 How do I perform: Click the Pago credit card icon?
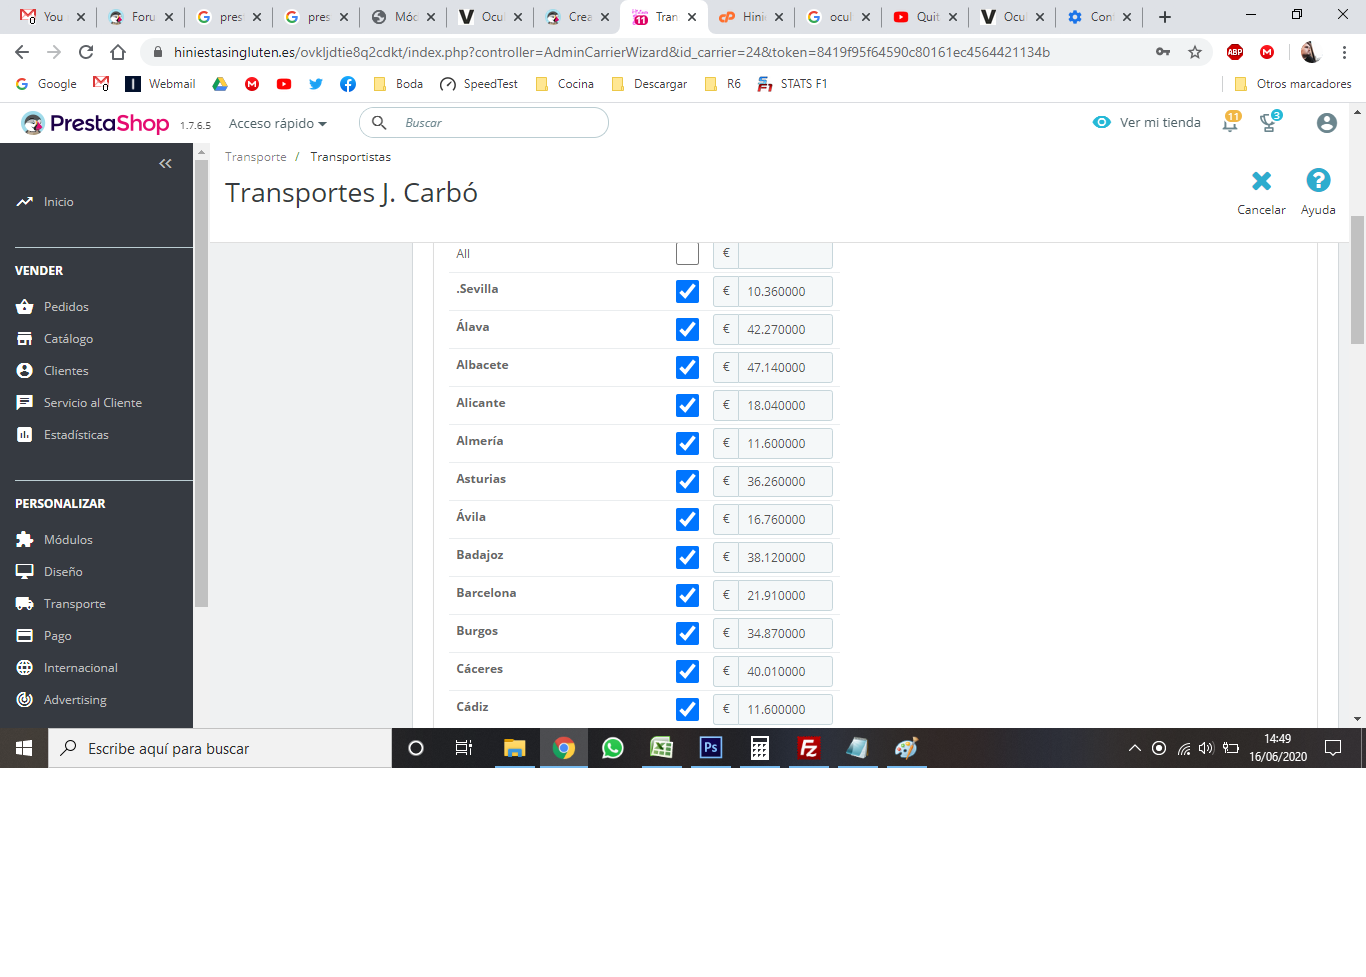click(x=25, y=636)
